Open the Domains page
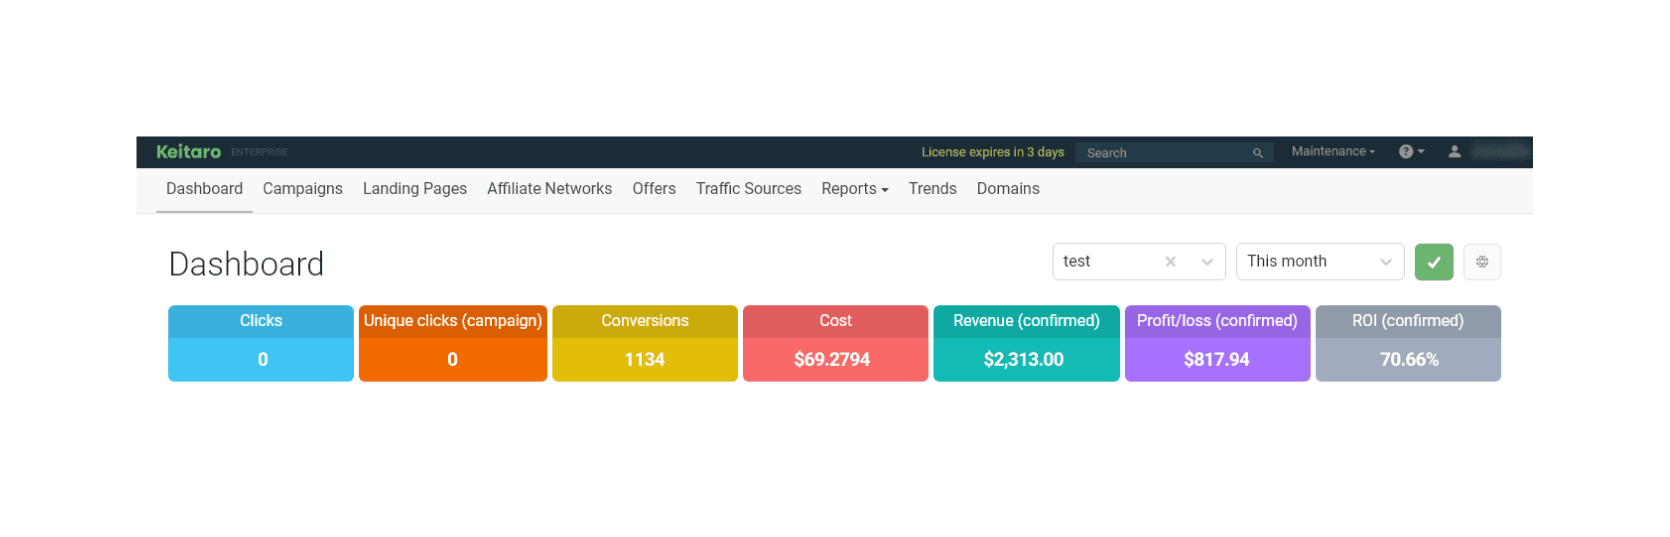 [1007, 189]
